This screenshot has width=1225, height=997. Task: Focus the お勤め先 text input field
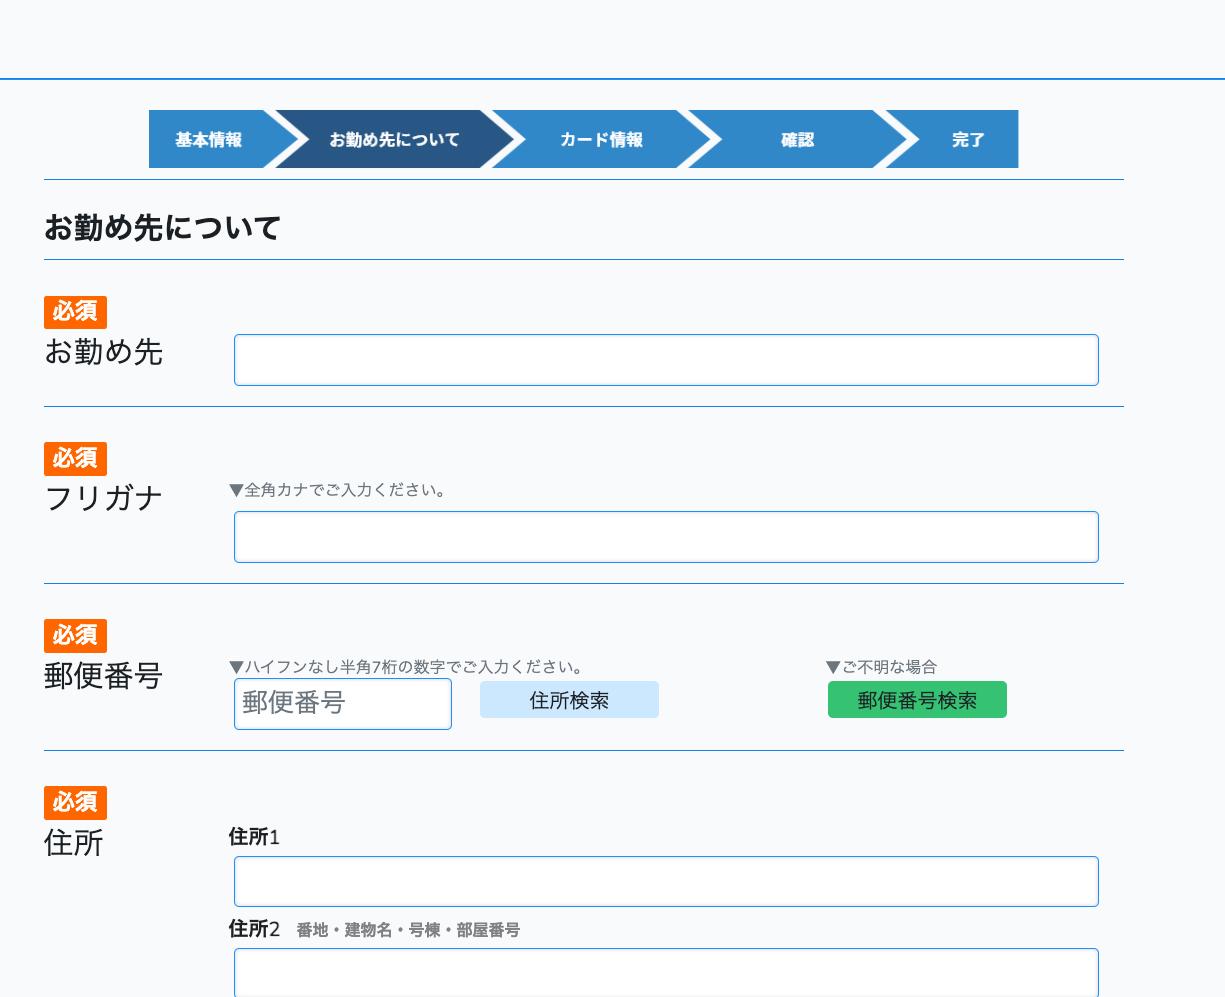tap(666, 360)
